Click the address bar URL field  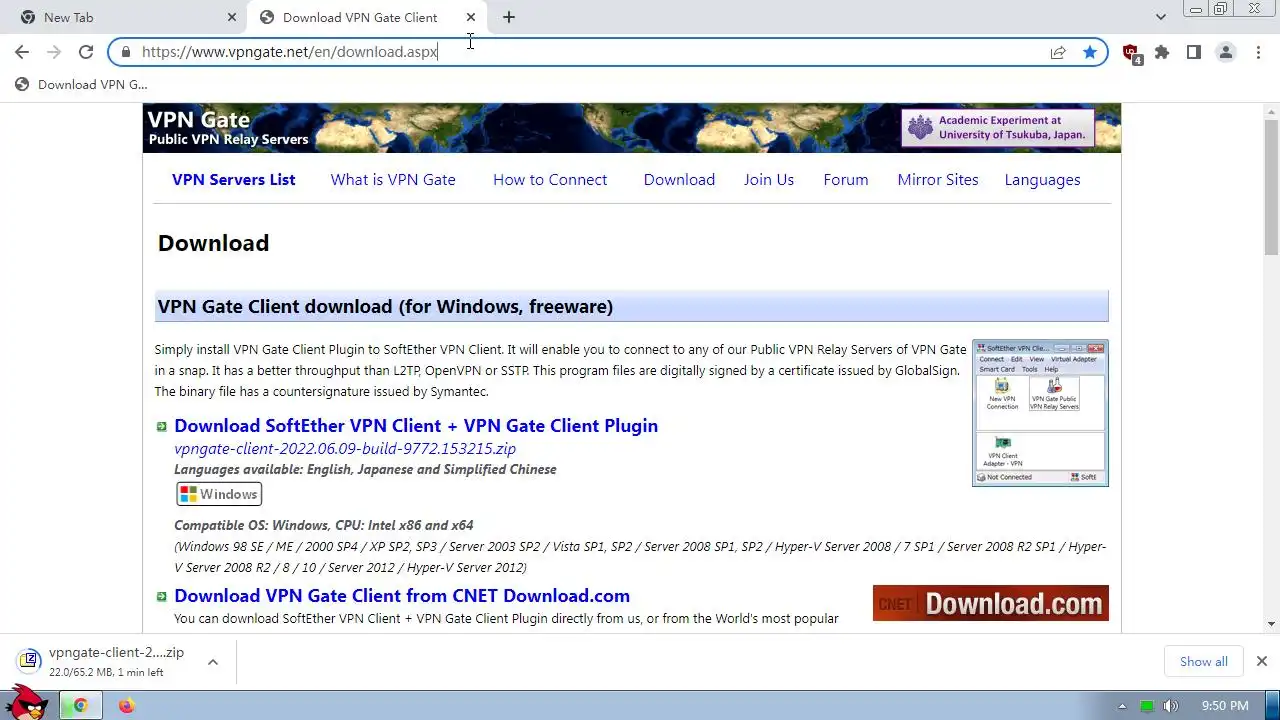(x=590, y=52)
